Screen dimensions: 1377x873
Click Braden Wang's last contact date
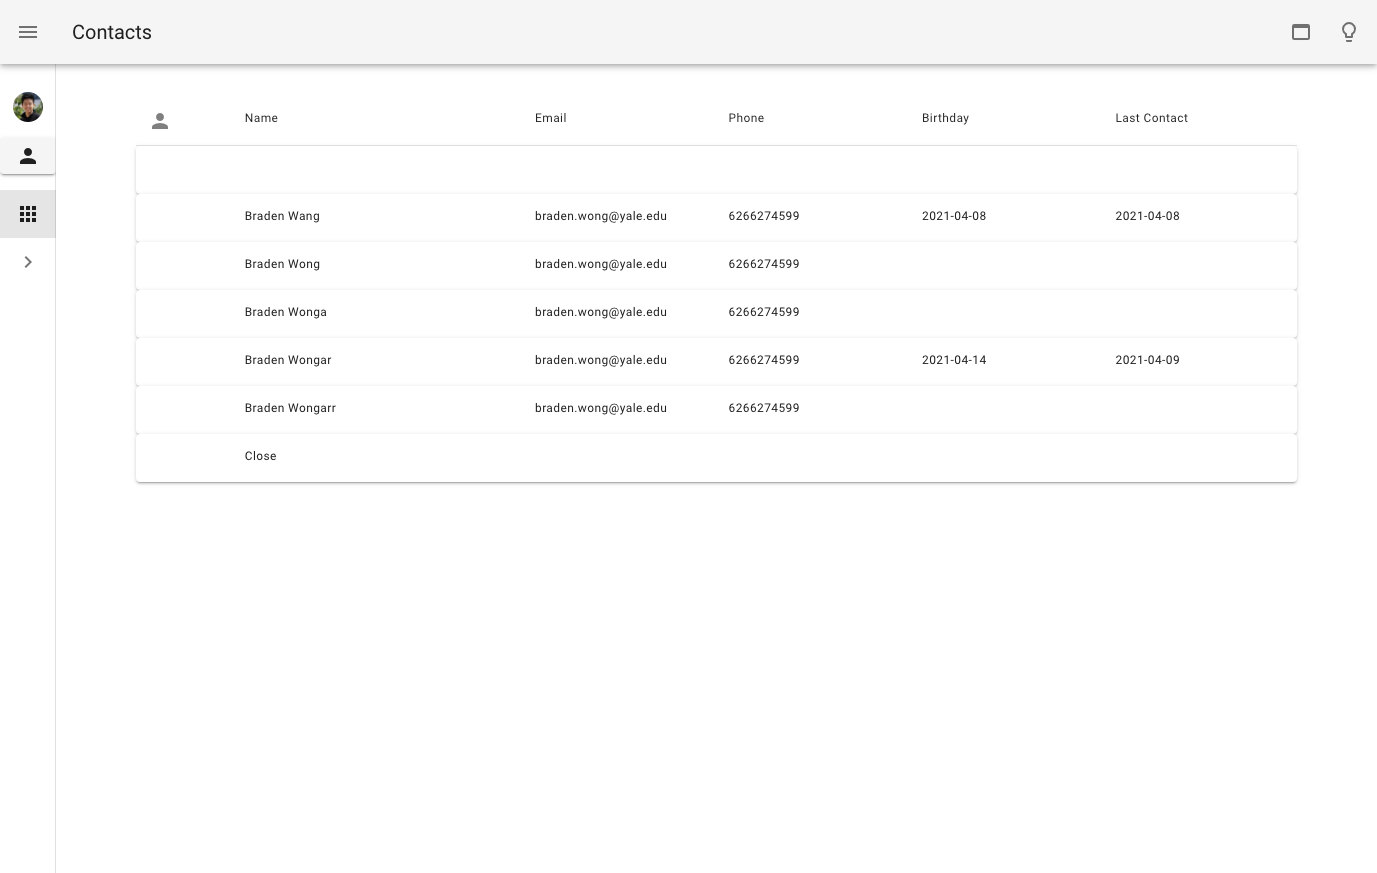(1148, 216)
